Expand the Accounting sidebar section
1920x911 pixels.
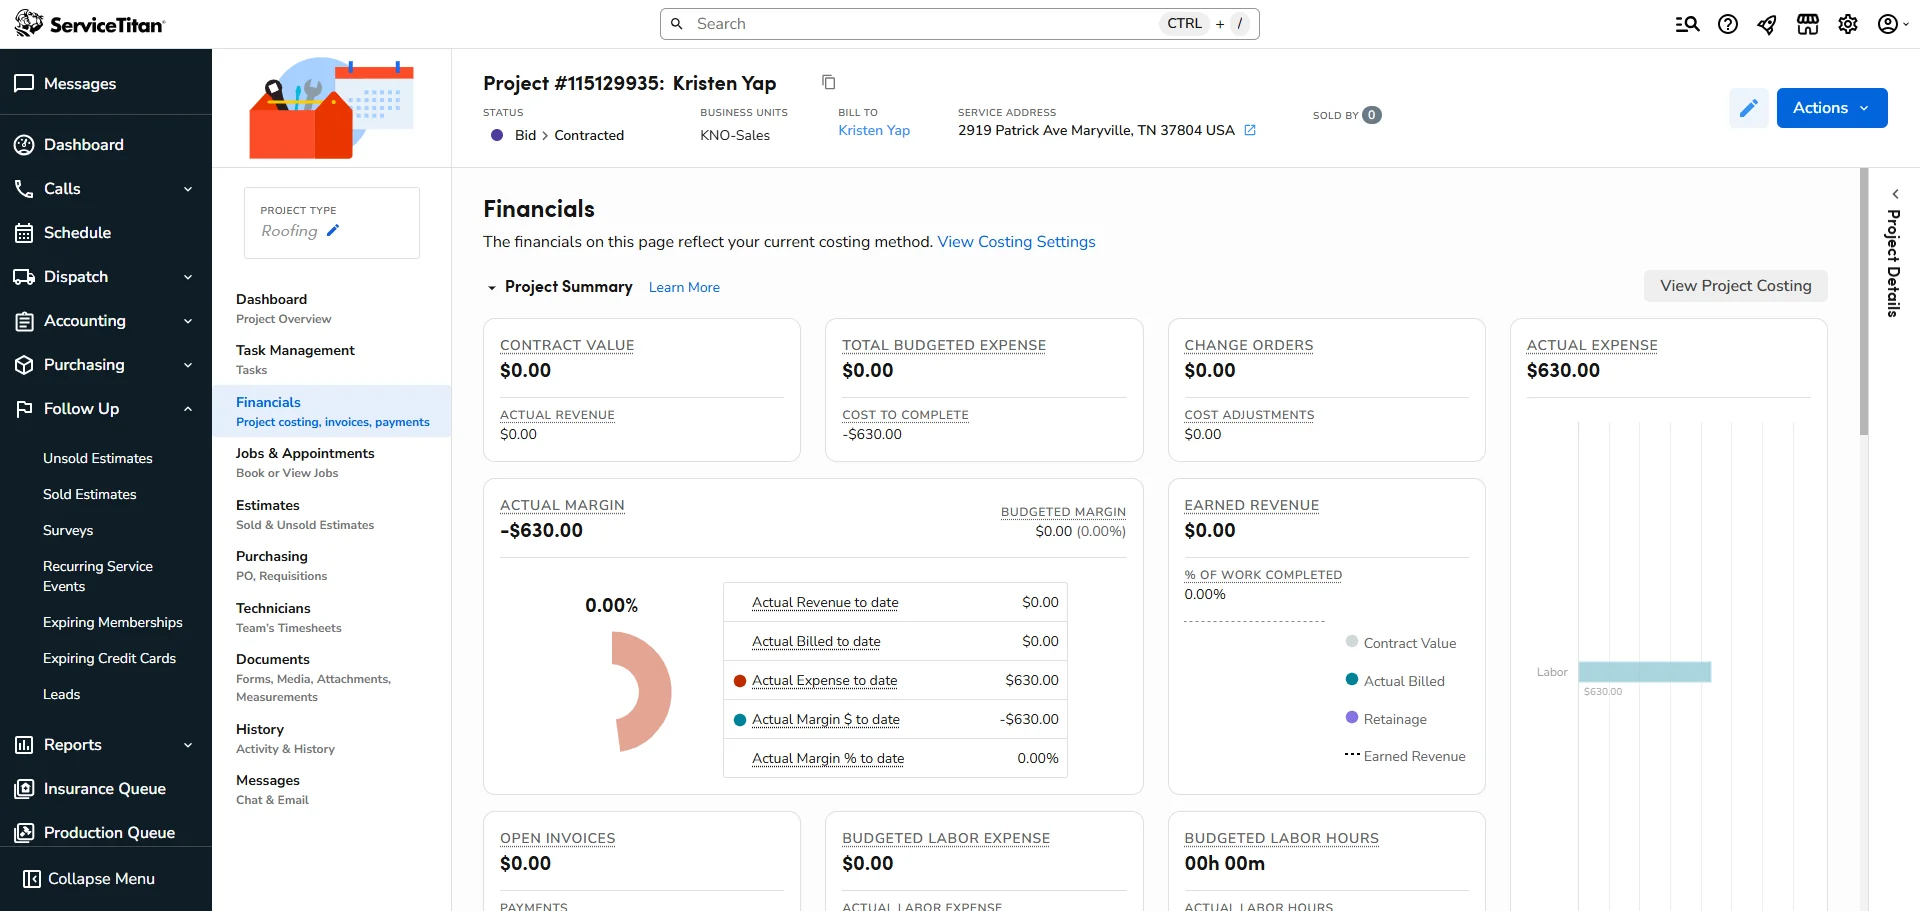pyautogui.click(x=188, y=321)
